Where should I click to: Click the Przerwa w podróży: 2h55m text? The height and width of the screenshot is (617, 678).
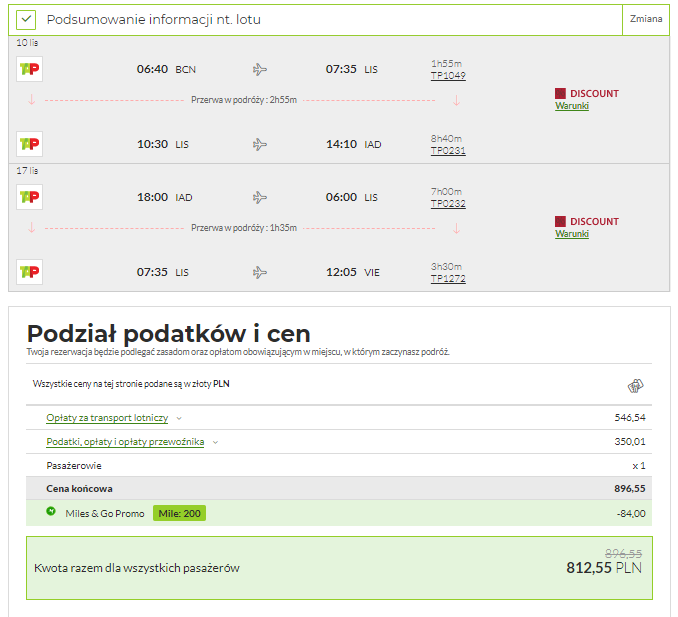click(x=244, y=100)
